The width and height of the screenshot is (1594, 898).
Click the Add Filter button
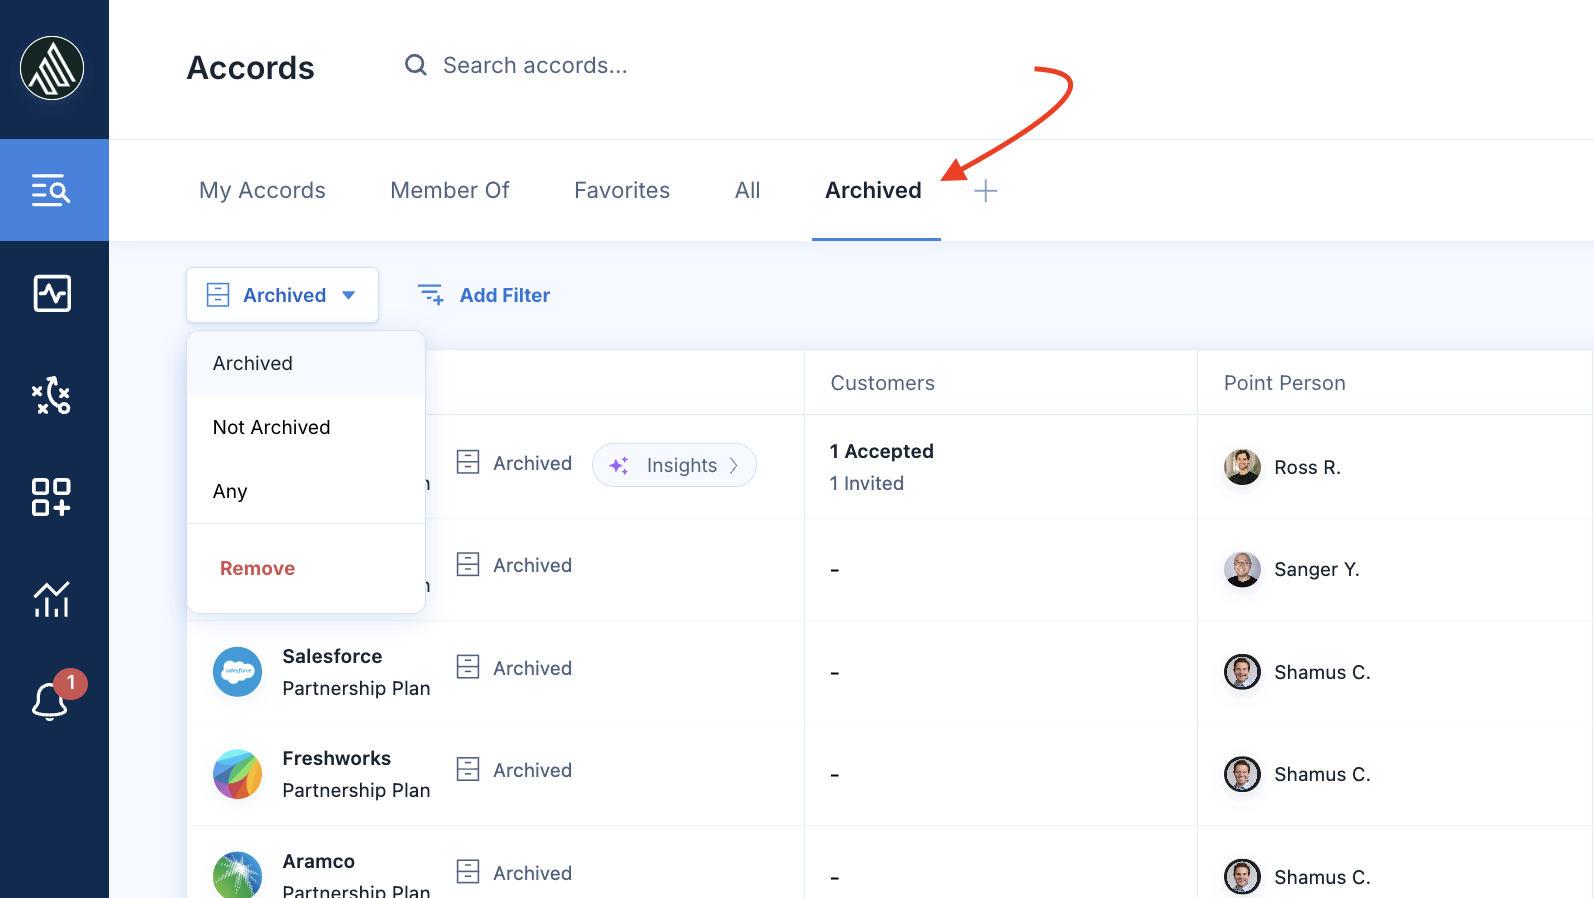click(x=484, y=295)
